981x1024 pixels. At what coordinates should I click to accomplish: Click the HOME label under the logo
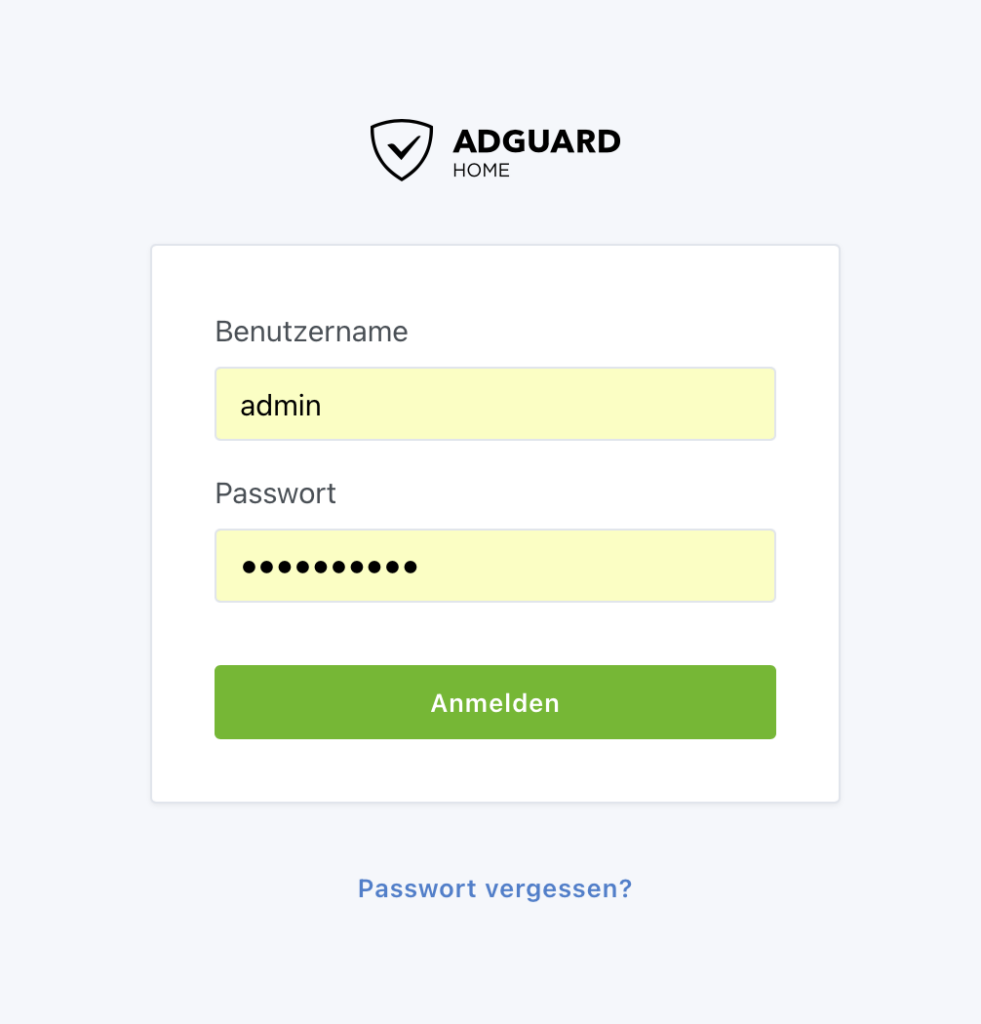click(482, 170)
